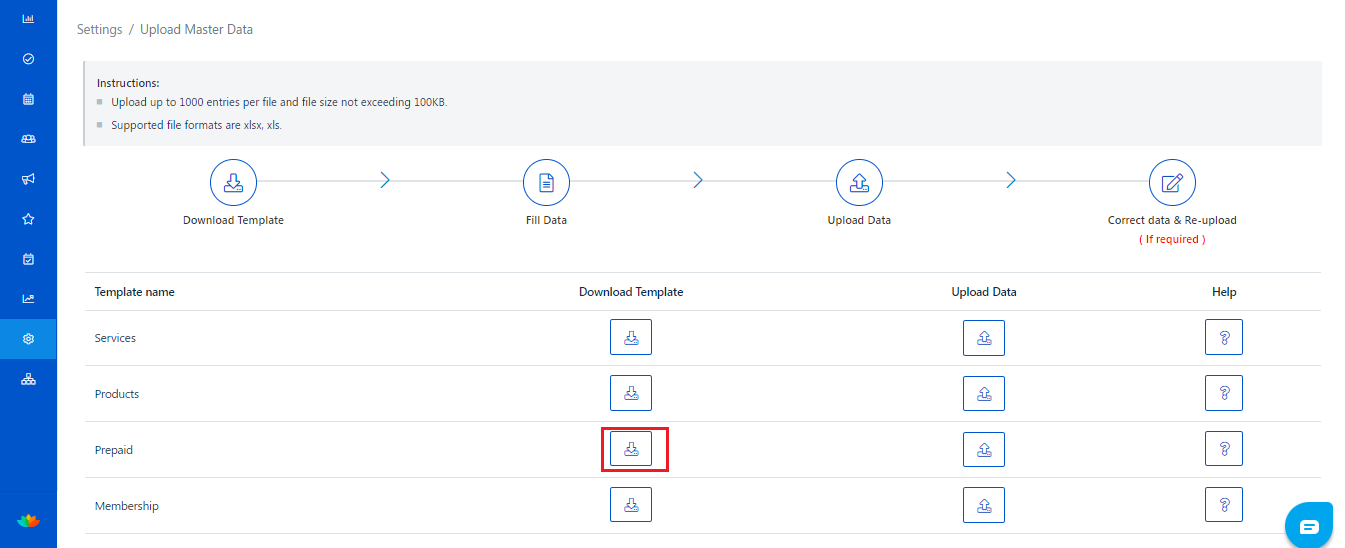The image size is (1345, 548).
Task: Click the Upload Data step label
Action: pos(859,220)
